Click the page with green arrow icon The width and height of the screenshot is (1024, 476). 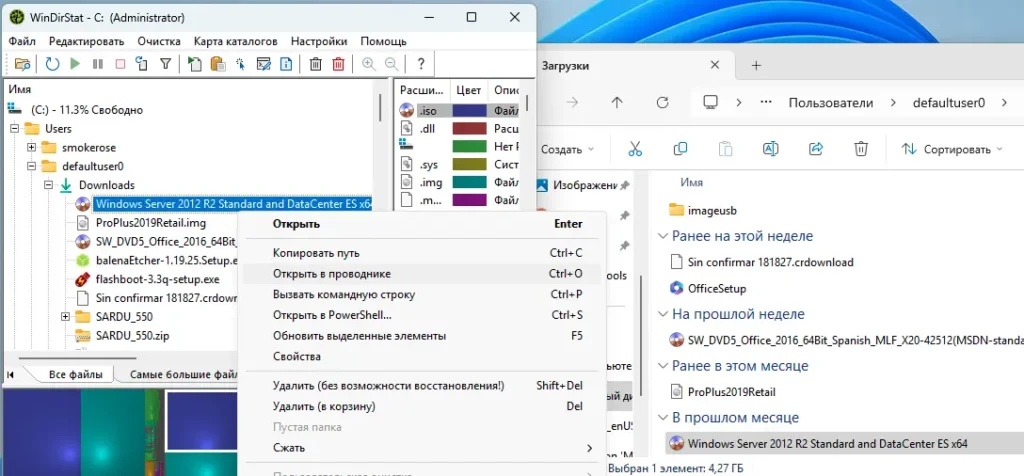[x=195, y=64]
